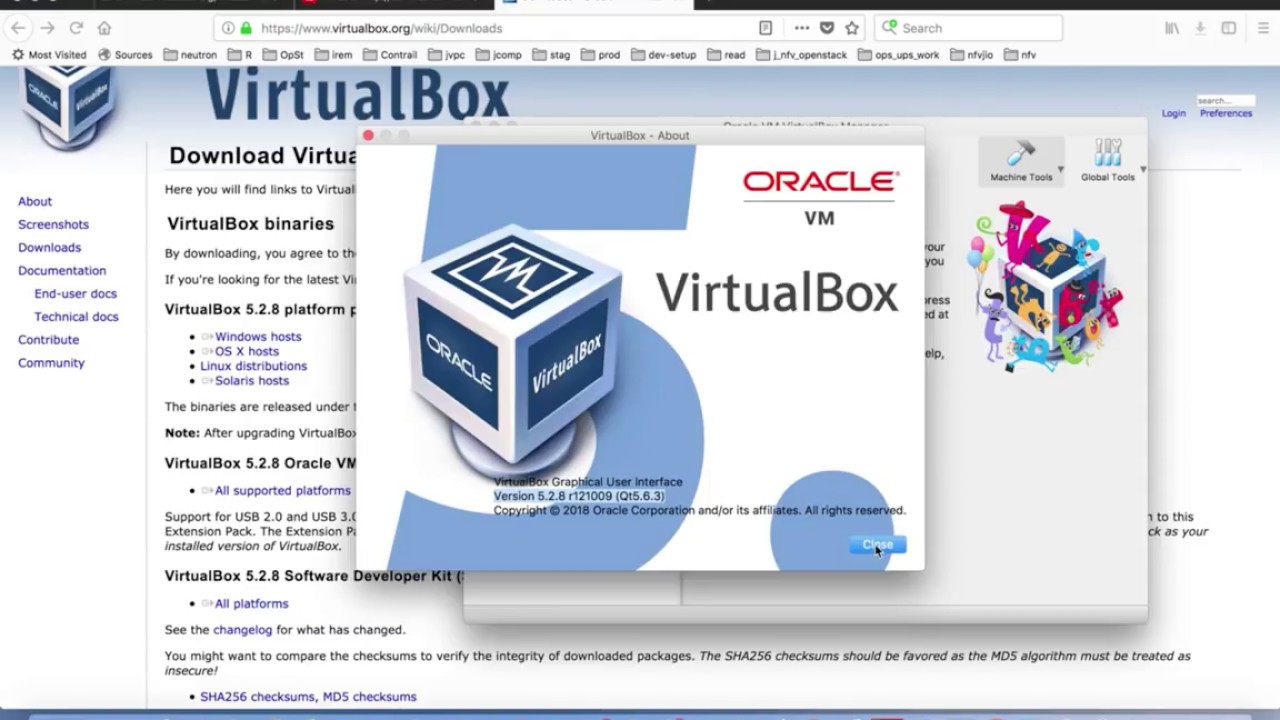Open the Contribute sidebar link
Viewport: 1280px width, 720px height.
click(x=48, y=339)
